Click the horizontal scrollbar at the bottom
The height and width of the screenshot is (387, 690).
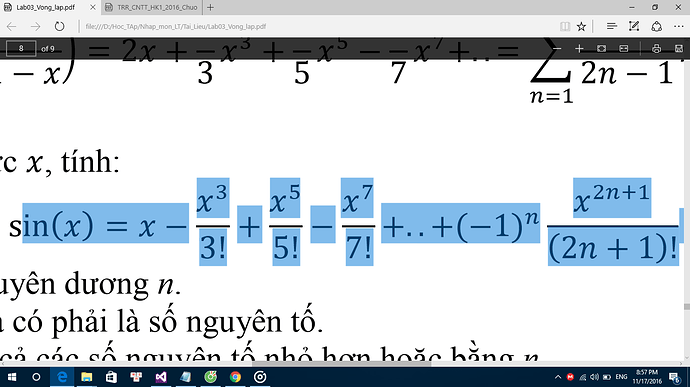point(341,364)
